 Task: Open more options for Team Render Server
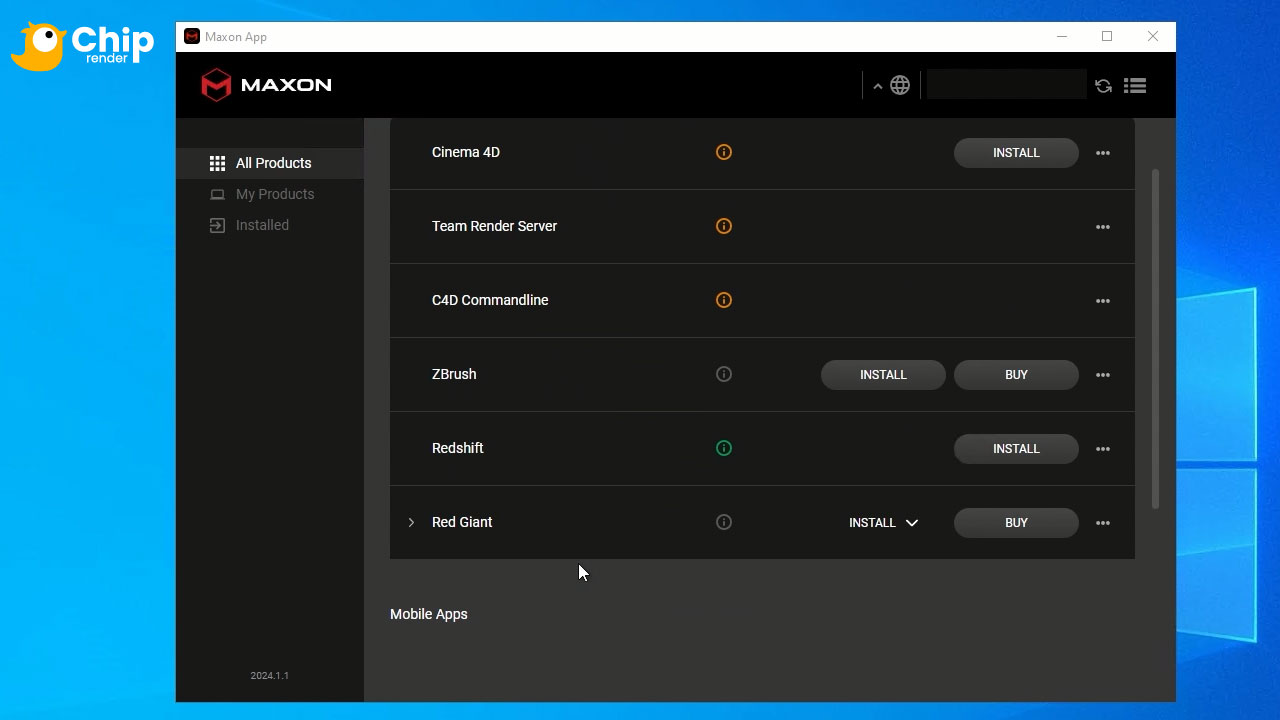pyautogui.click(x=1103, y=227)
